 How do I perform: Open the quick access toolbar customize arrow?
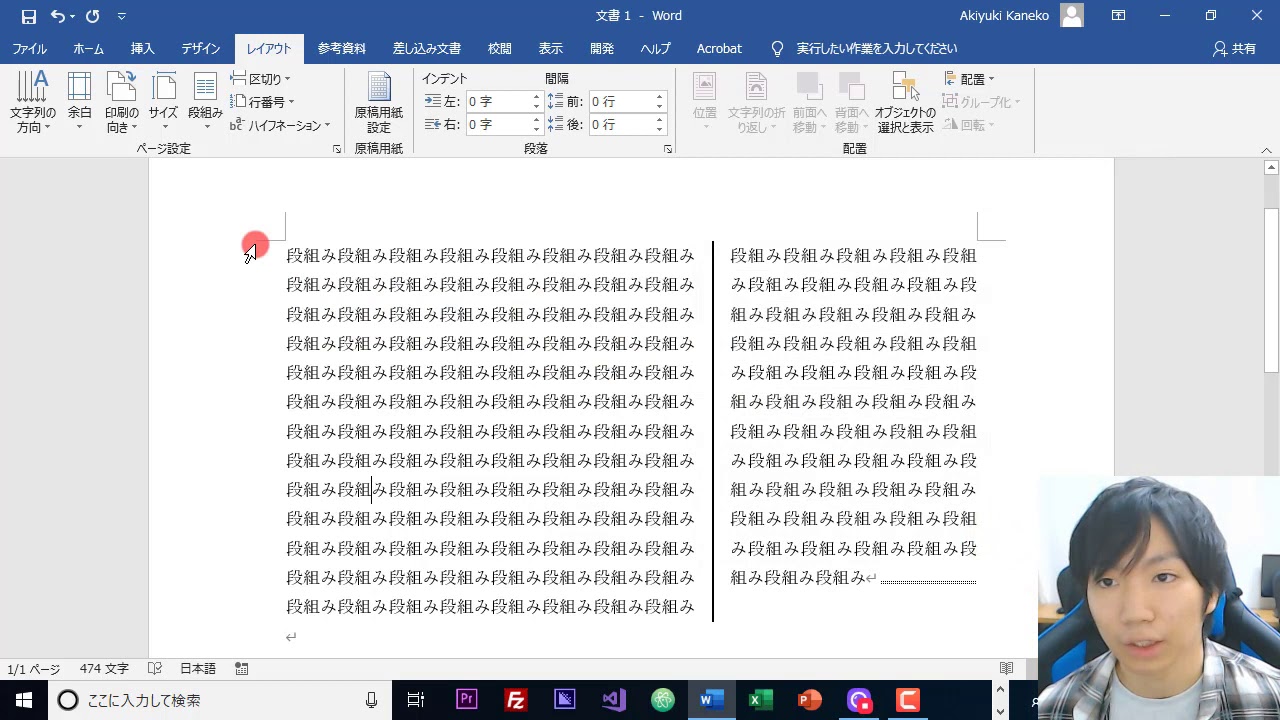[121, 16]
